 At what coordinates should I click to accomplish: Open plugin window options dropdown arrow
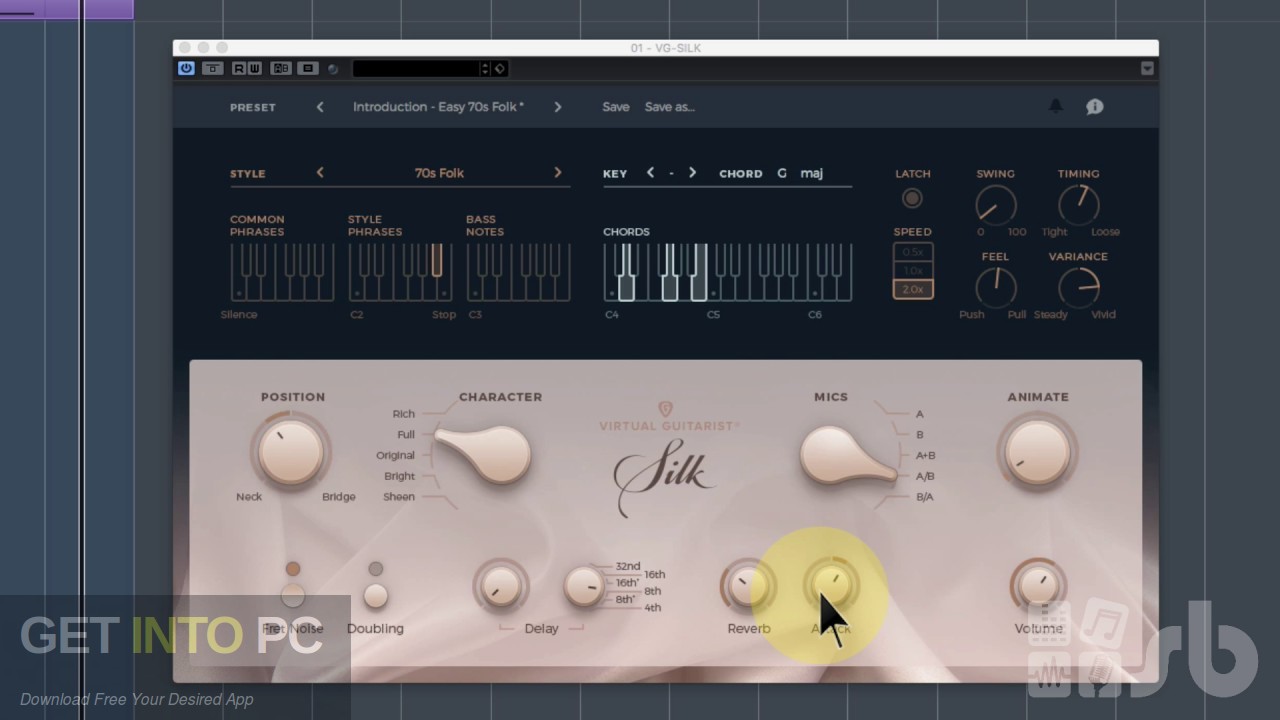click(x=1147, y=68)
